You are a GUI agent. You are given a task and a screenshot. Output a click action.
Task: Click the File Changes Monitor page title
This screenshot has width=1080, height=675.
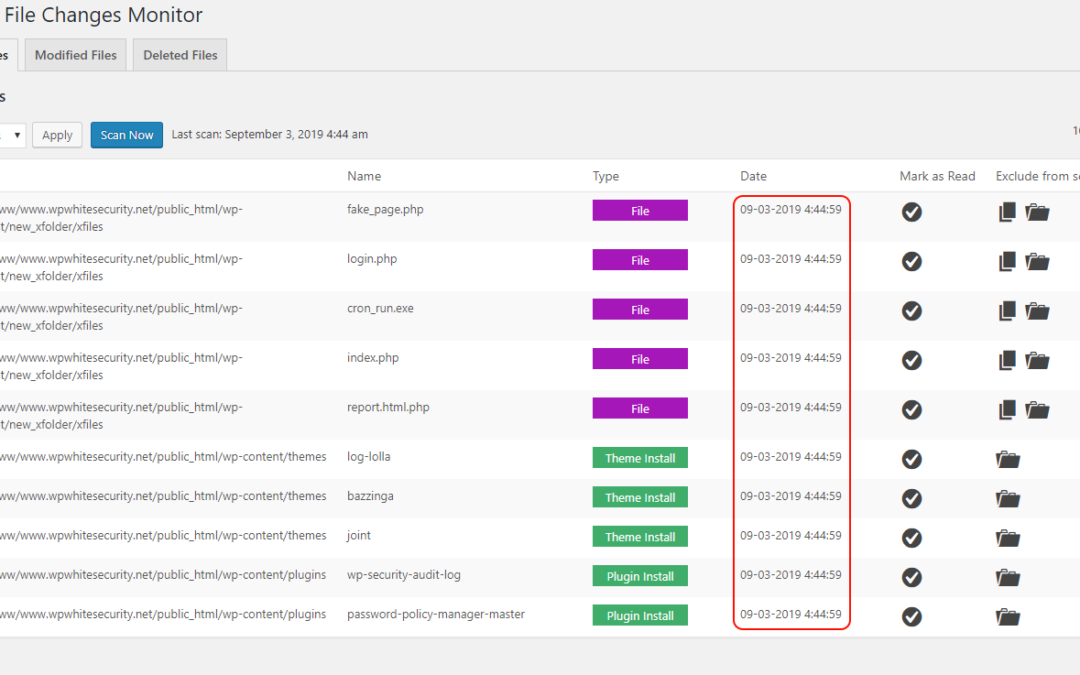click(x=103, y=15)
